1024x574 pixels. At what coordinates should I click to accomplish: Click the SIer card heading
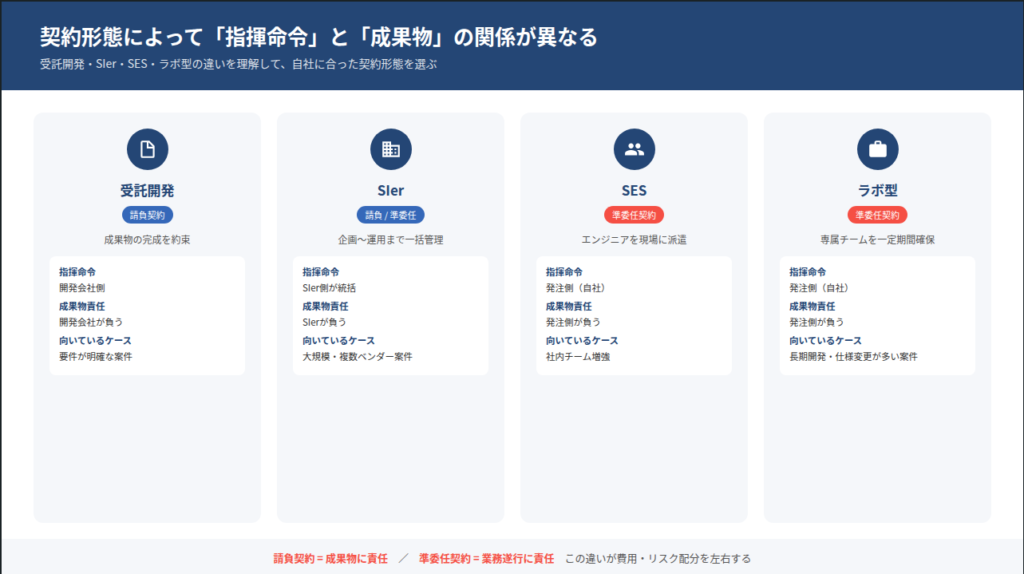tap(390, 191)
